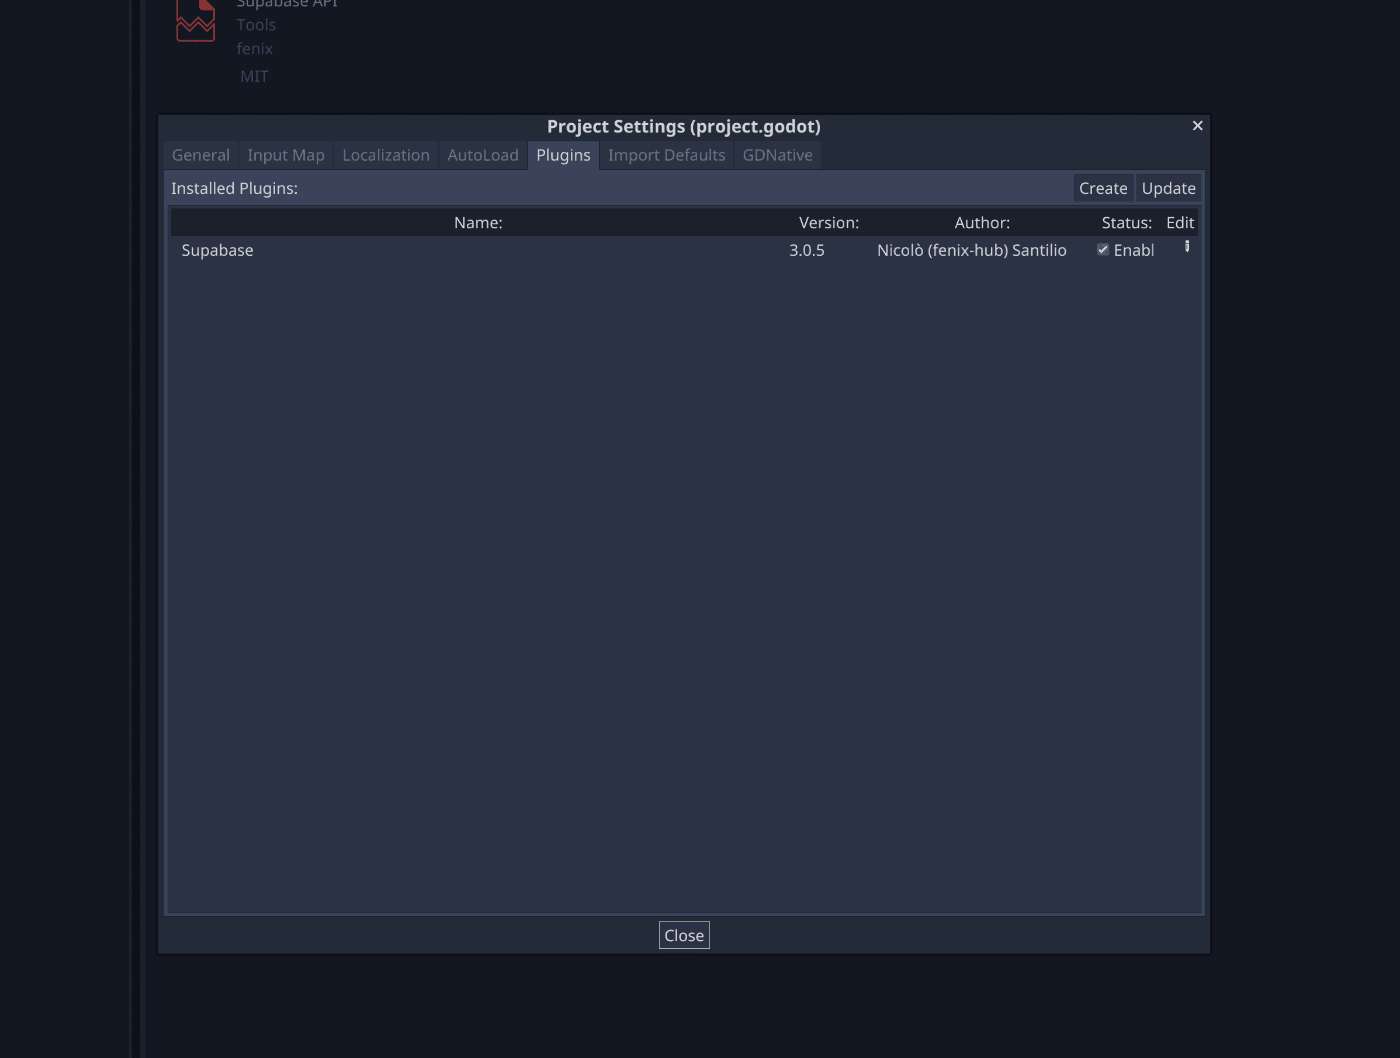
Task: Click the fenix author link behind dialog
Action: point(254,49)
